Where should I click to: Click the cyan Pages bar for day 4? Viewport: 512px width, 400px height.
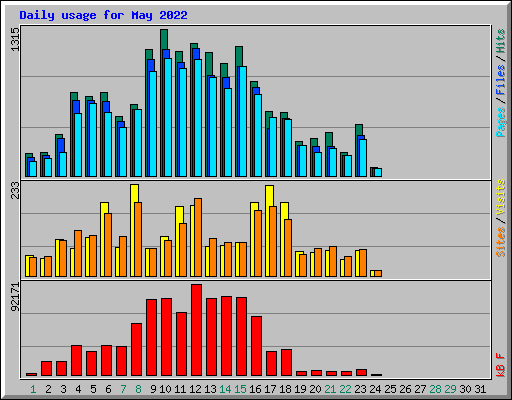click(78, 145)
